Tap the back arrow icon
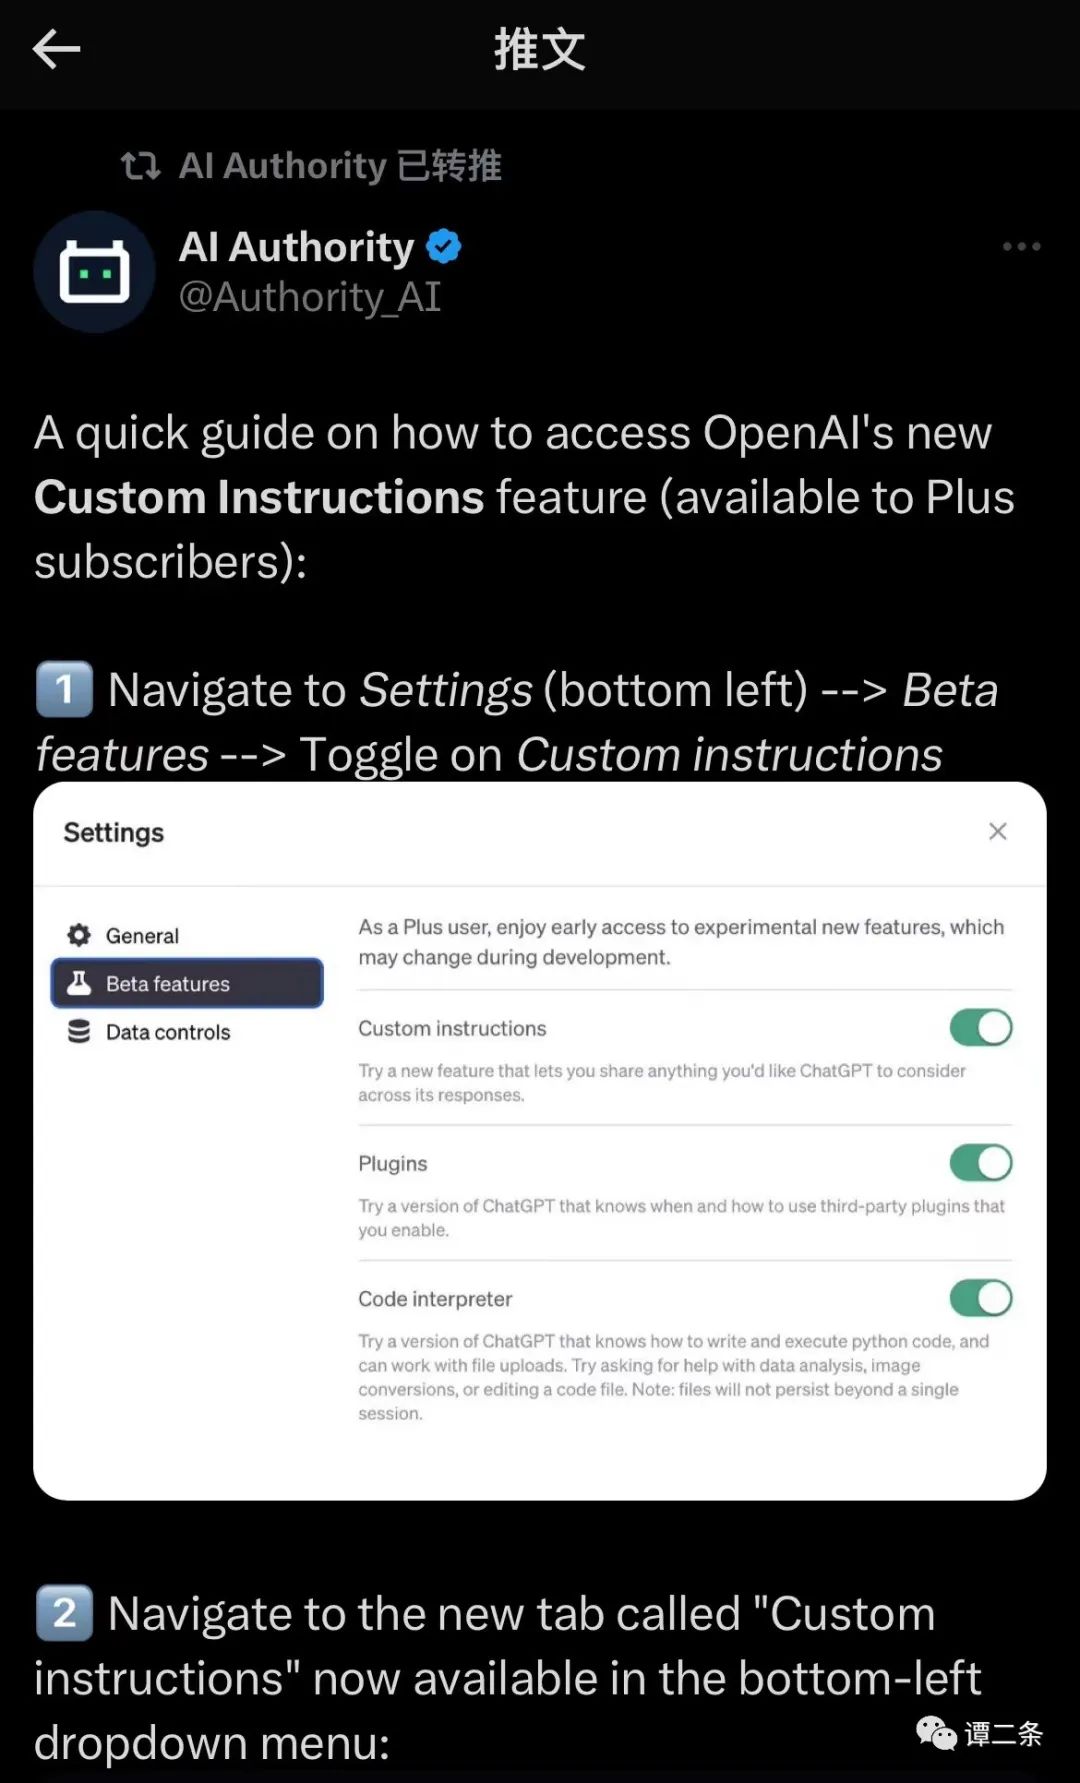Screen dimensions: 1080x1783 point(56,49)
